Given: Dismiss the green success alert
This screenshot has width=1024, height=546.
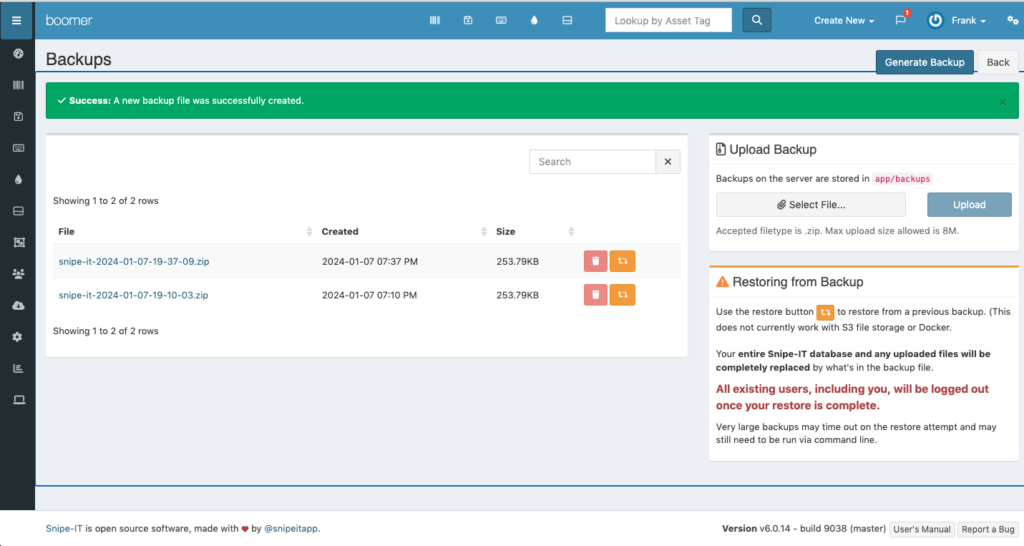Looking at the screenshot, I should click(1002, 102).
